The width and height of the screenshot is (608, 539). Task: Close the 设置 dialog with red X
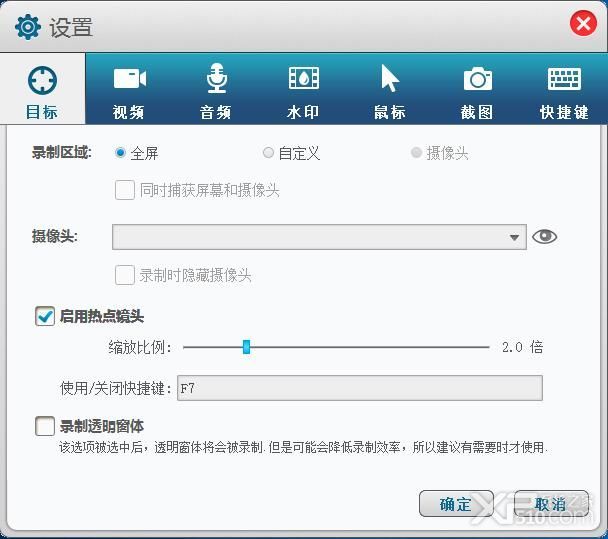(x=583, y=24)
